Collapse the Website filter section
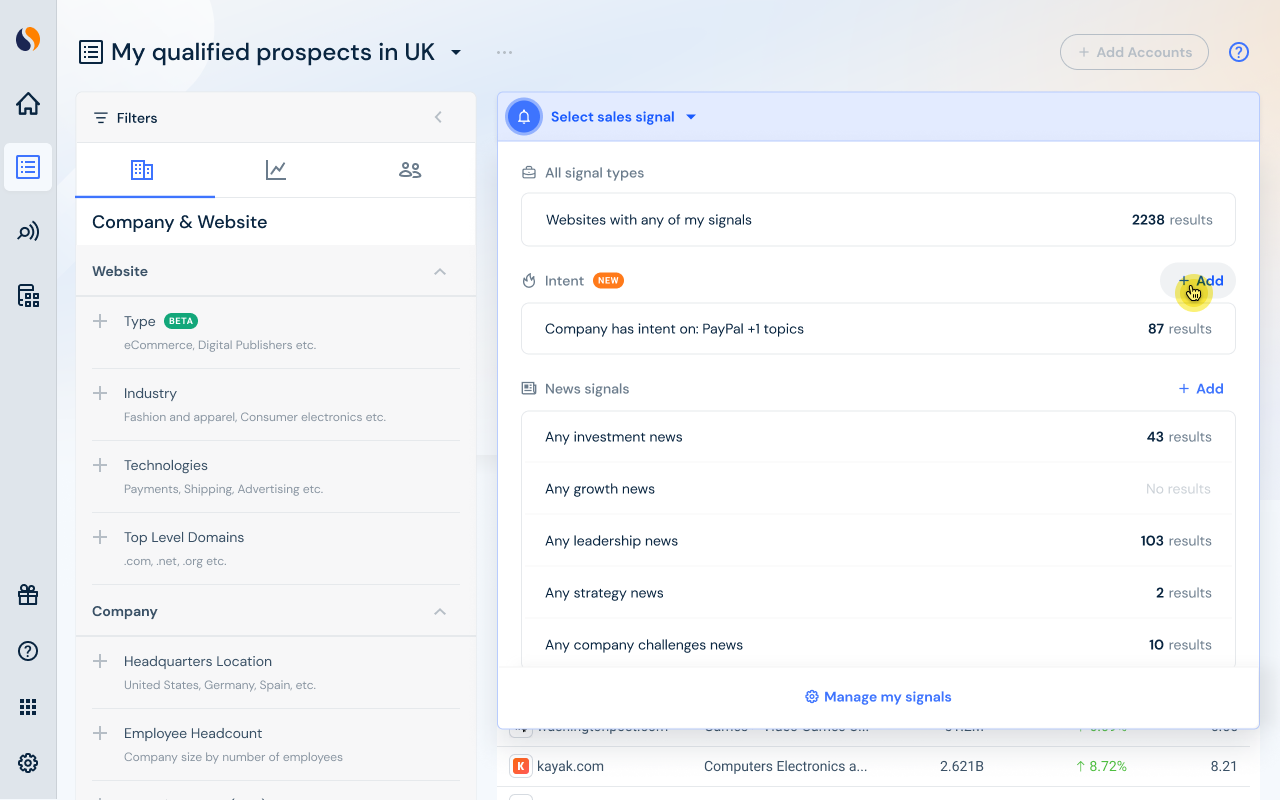The image size is (1280, 800). (x=440, y=271)
